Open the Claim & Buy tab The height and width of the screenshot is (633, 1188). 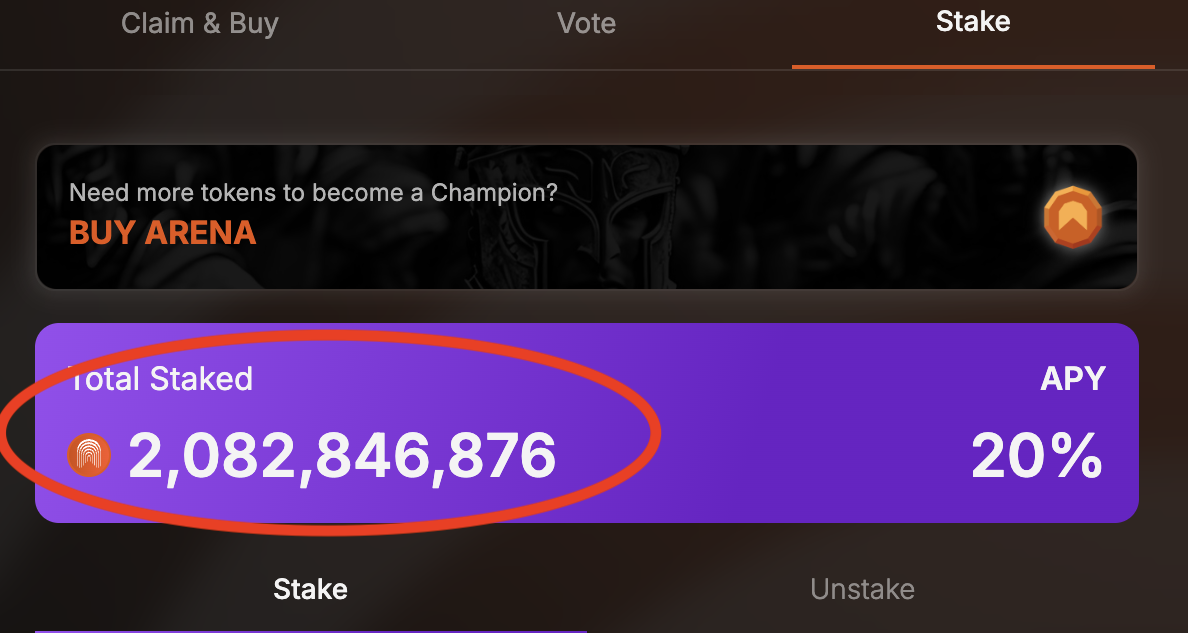tap(200, 23)
